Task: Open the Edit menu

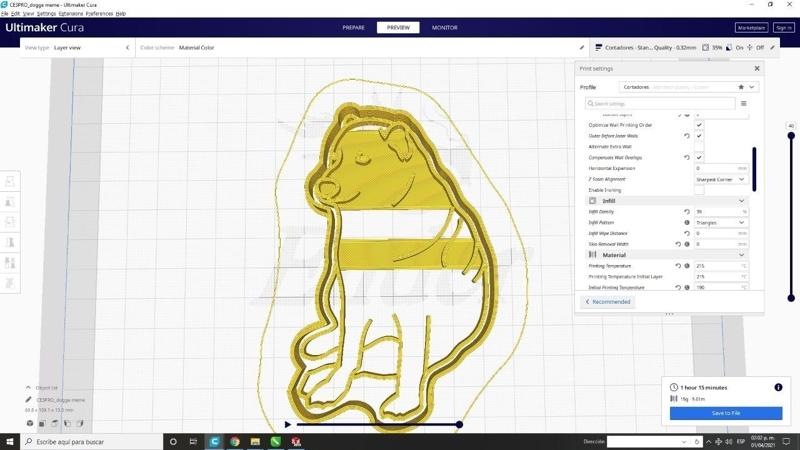Action: tap(16, 14)
